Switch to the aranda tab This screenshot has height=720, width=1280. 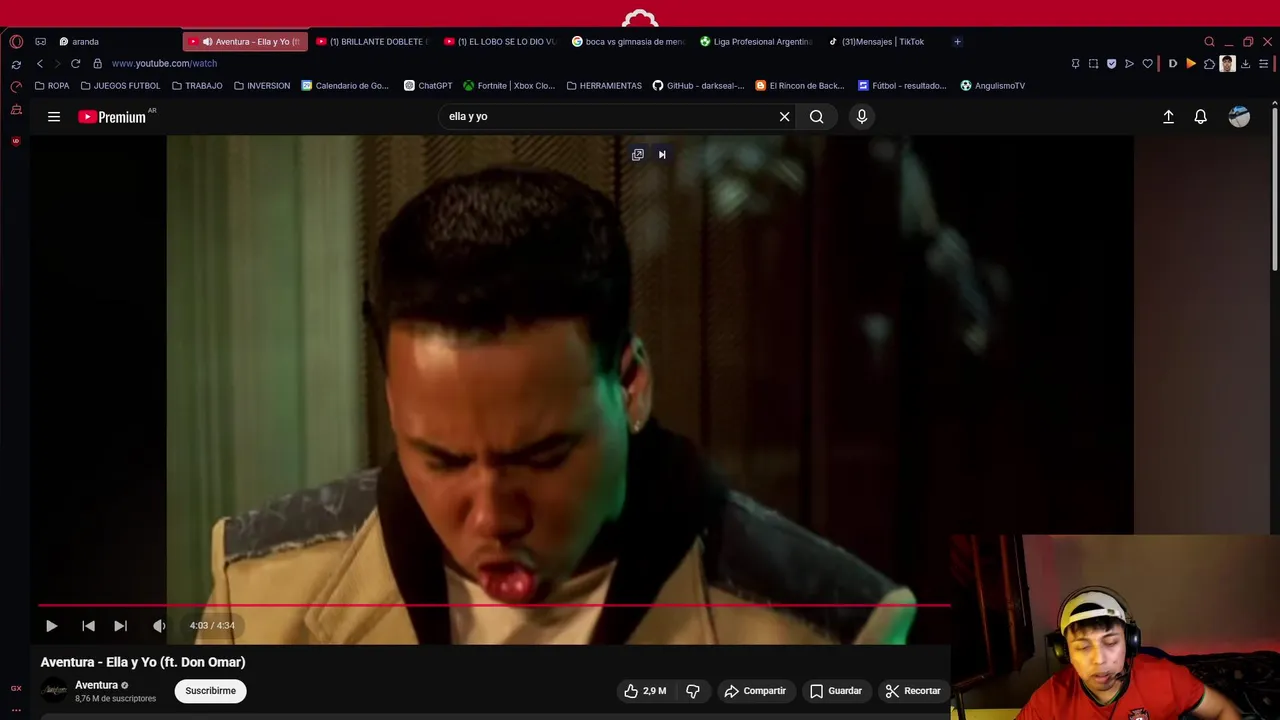click(115, 42)
